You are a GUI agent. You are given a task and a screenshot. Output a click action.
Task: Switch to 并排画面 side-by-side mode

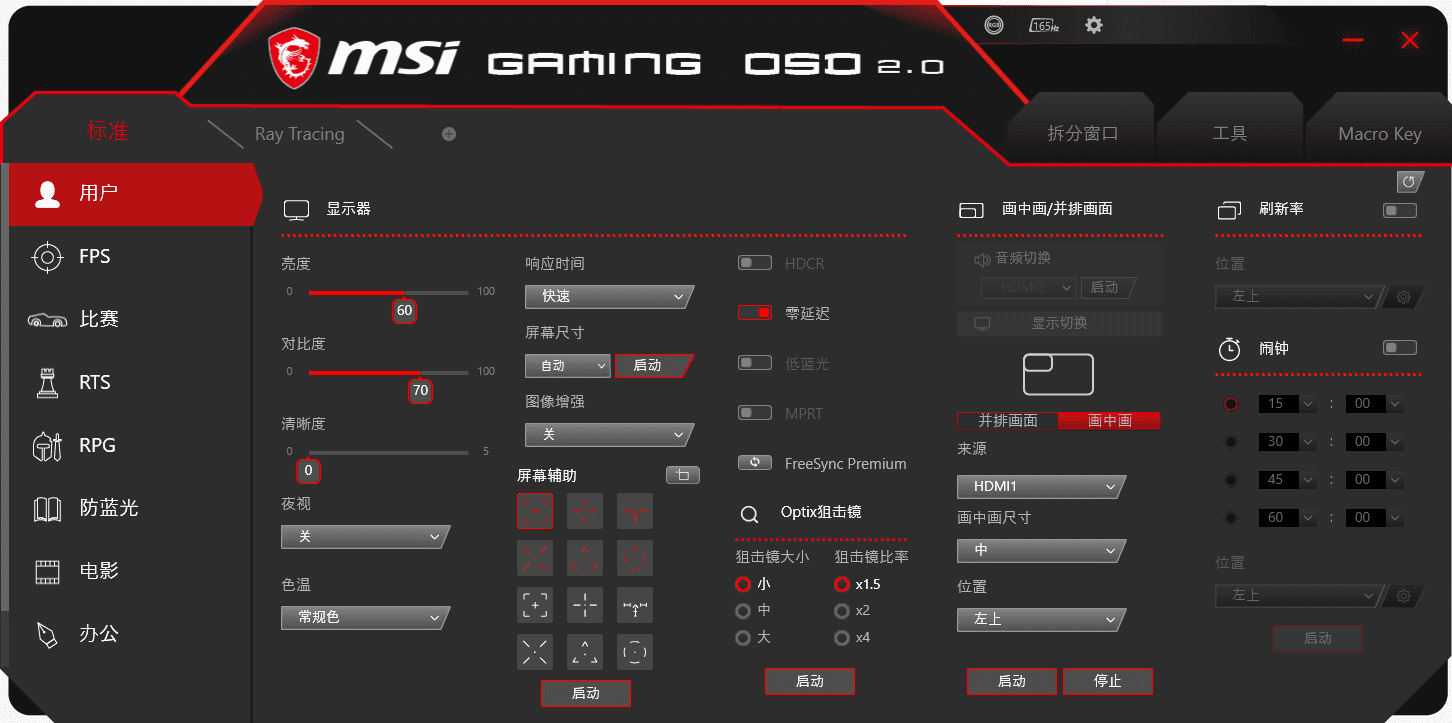click(x=1008, y=421)
